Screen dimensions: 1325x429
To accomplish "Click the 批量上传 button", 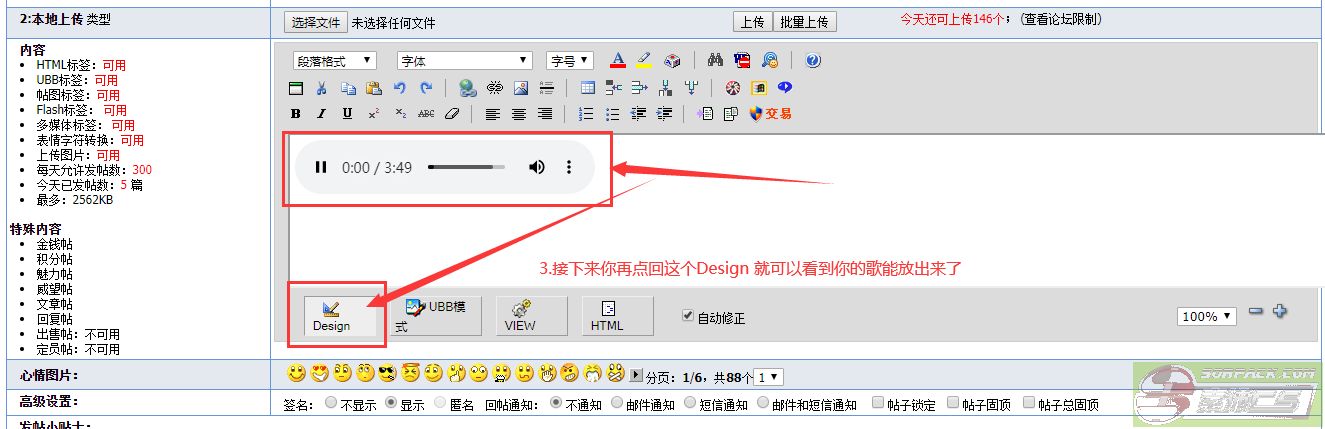I will click(805, 22).
